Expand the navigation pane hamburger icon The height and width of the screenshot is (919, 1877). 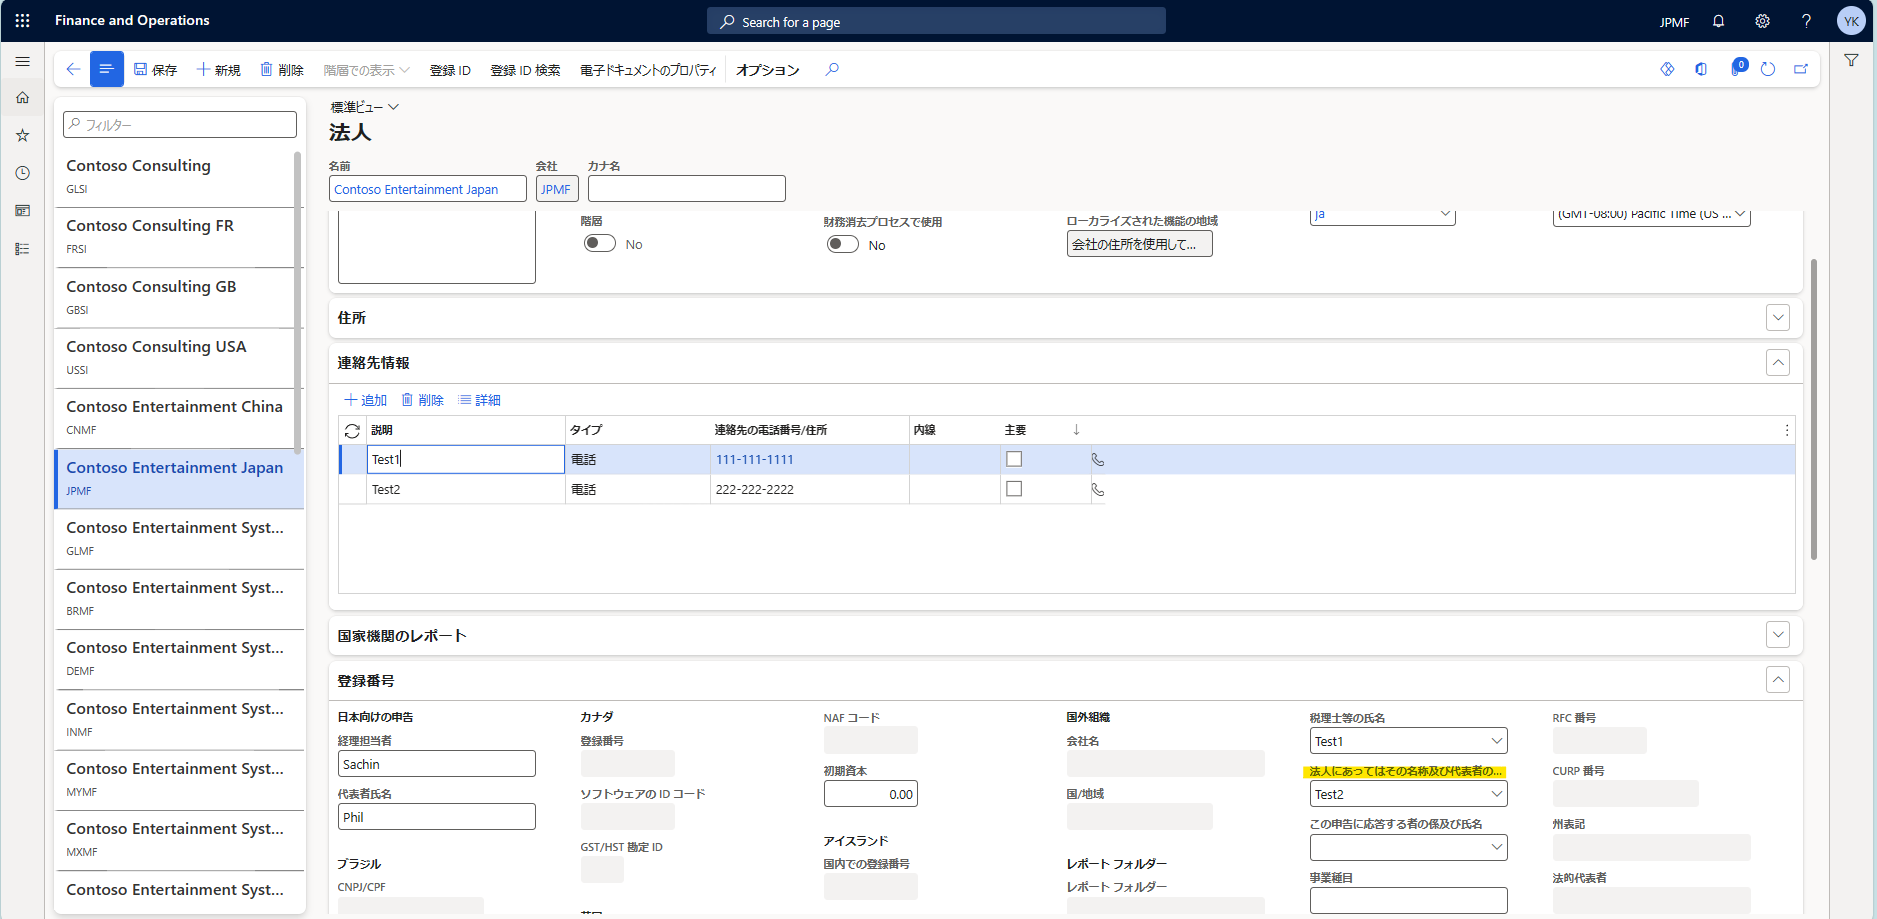coord(22,61)
